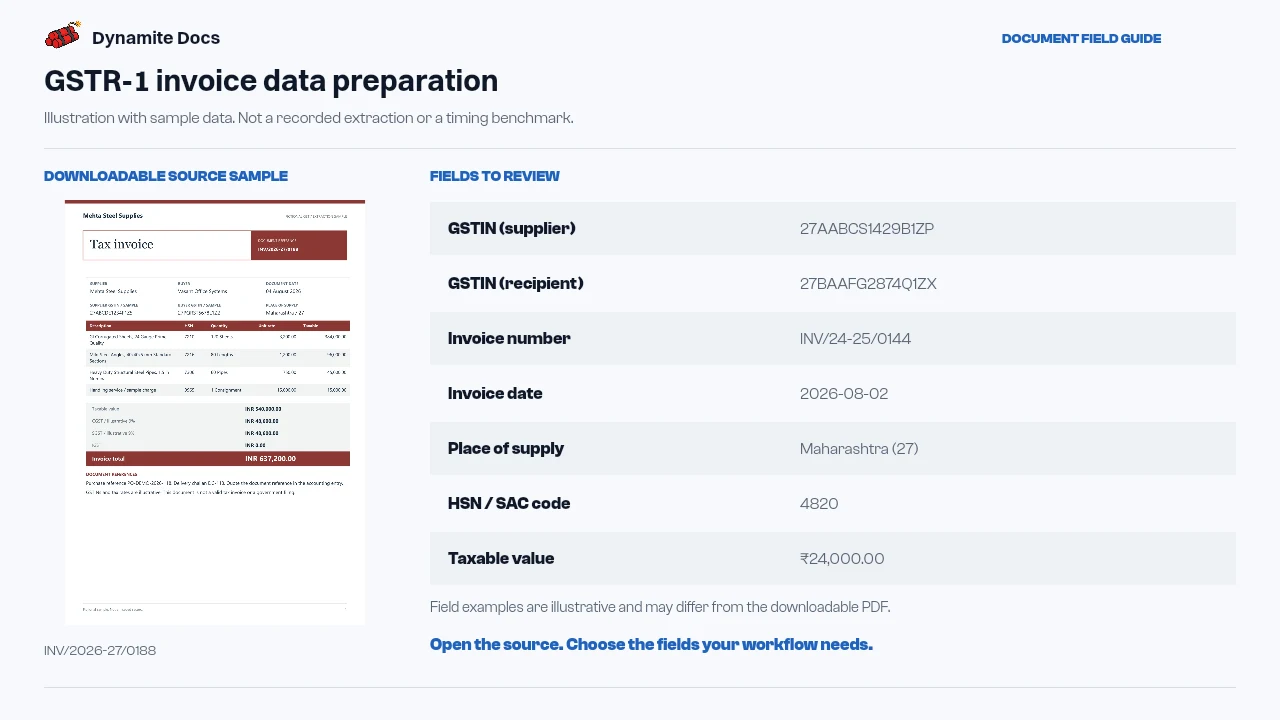
Task: Click the 'Open the source. Choose the fields' link
Action: point(651,645)
